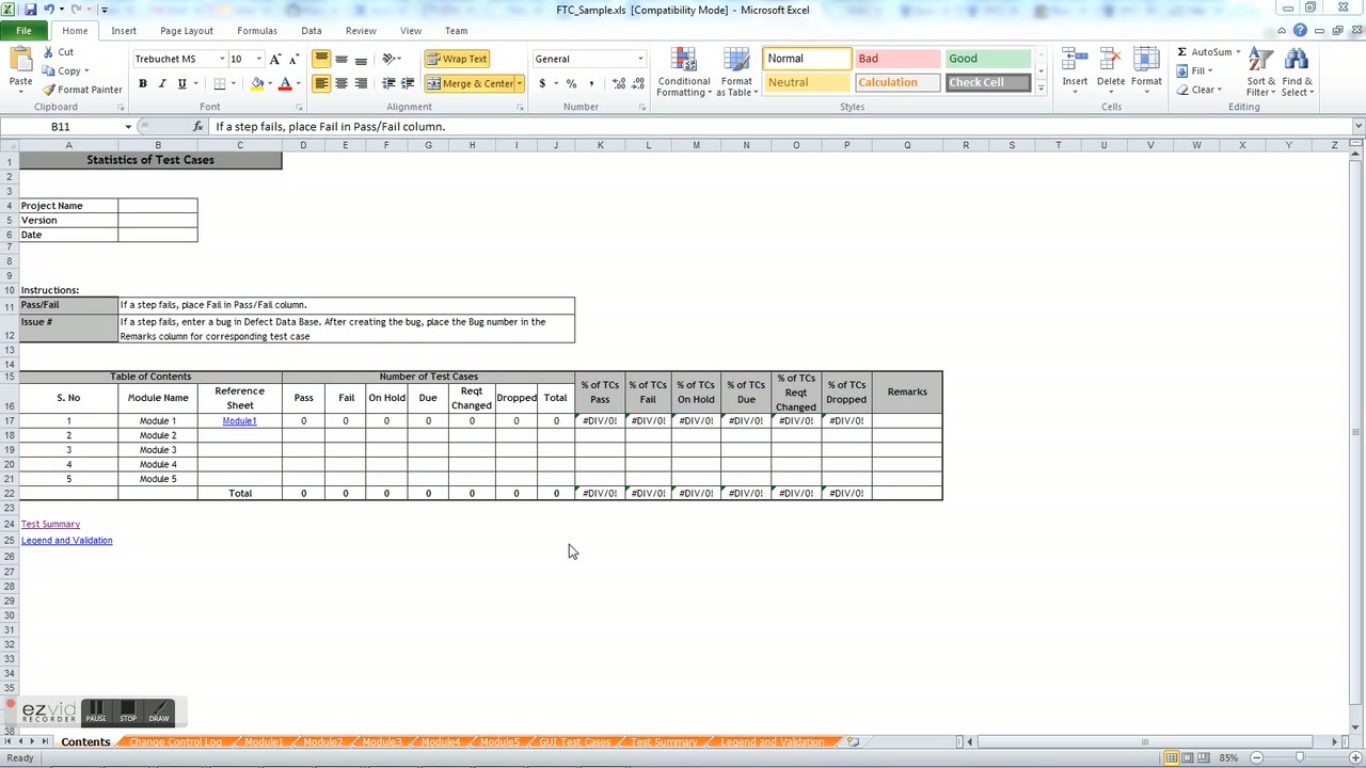The image size is (1366, 768).
Task: Decrease font size with Shrink Font icon
Action: pos(293,59)
